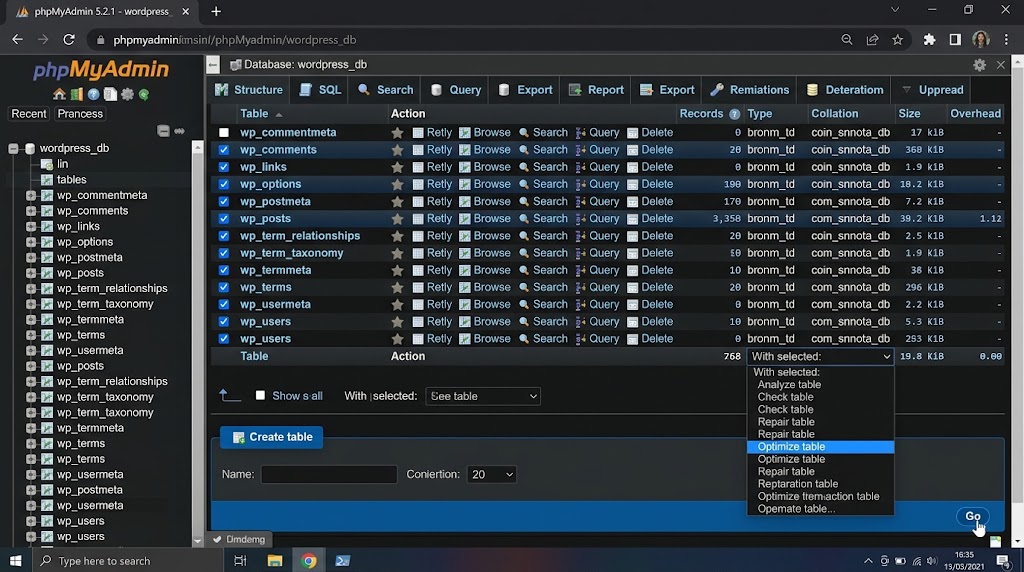This screenshot has width=1024, height=572.
Task: Click Browse icon for wp_links row
Action: [x=465, y=167]
